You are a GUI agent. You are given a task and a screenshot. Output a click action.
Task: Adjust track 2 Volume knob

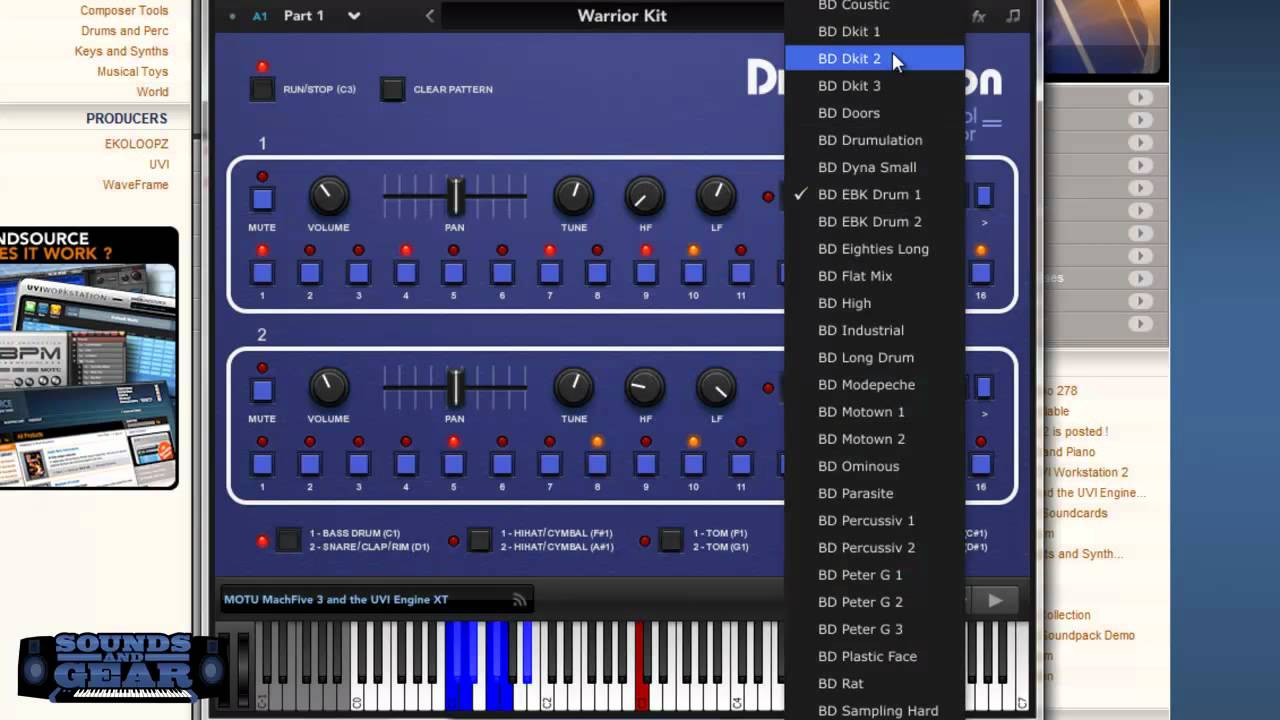pyautogui.click(x=328, y=387)
